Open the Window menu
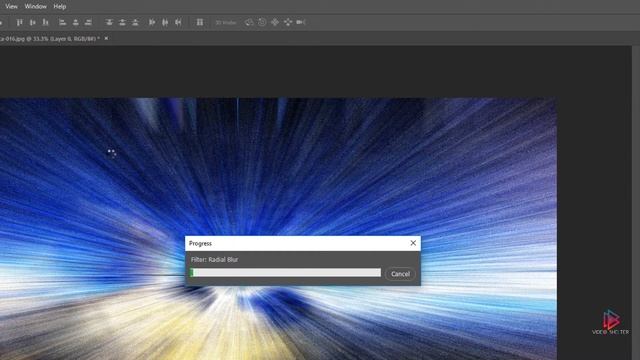Image resolution: width=640 pixels, height=360 pixels. [x=36, y=7]
